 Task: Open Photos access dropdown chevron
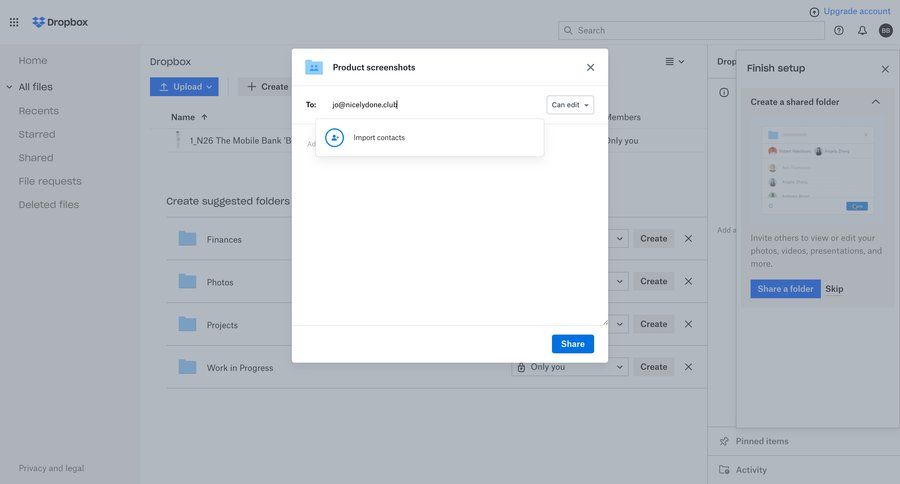click(619, 281)
